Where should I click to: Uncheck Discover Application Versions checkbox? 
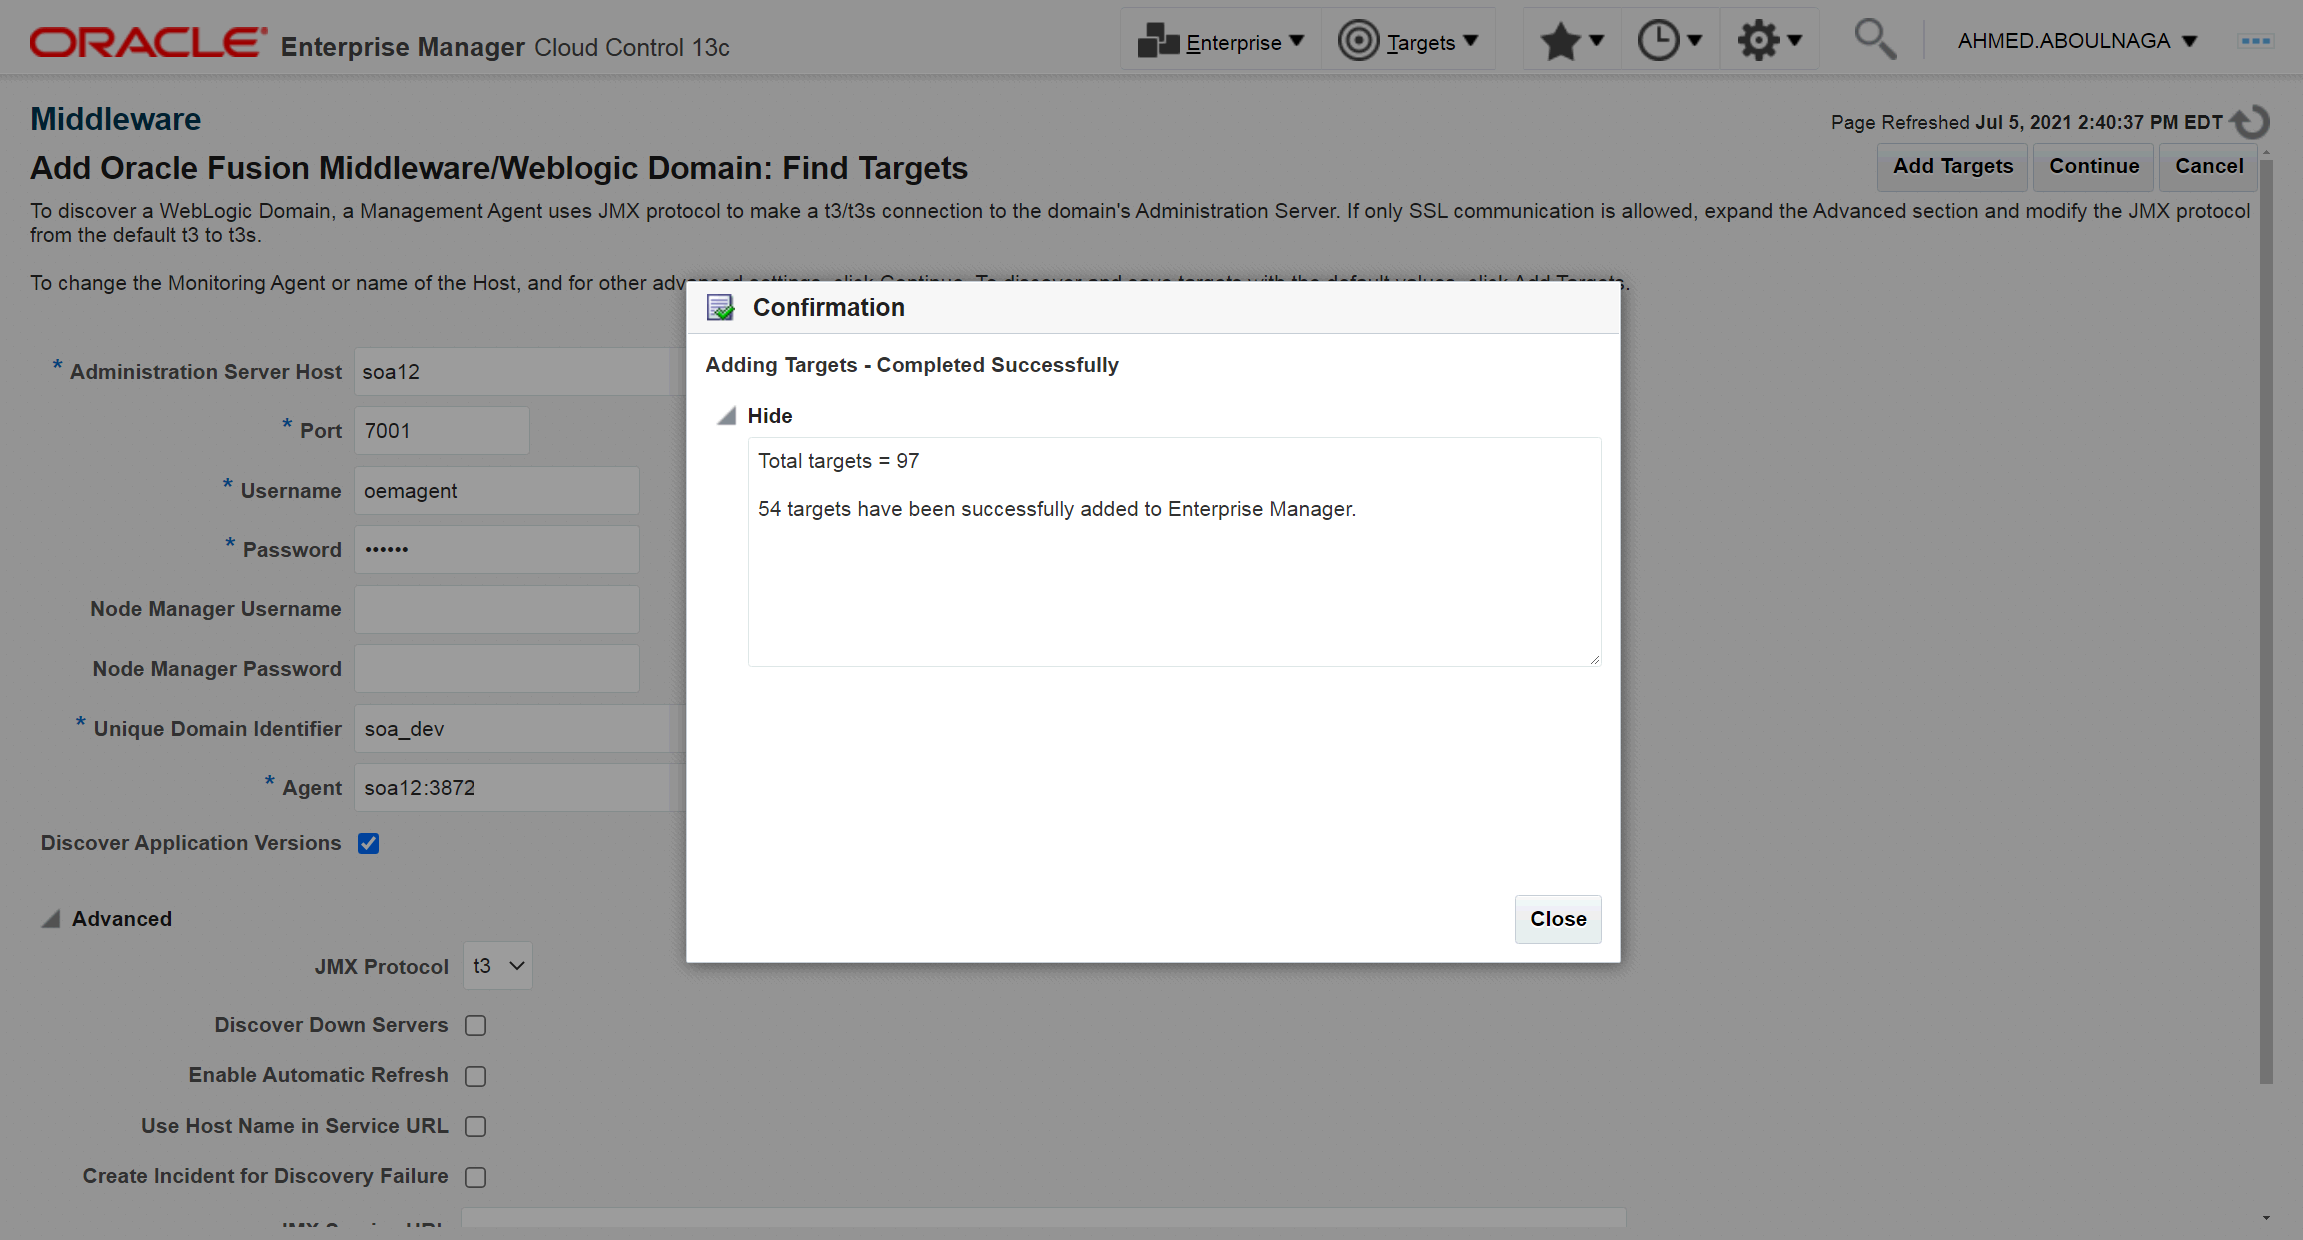coord(369,843)
